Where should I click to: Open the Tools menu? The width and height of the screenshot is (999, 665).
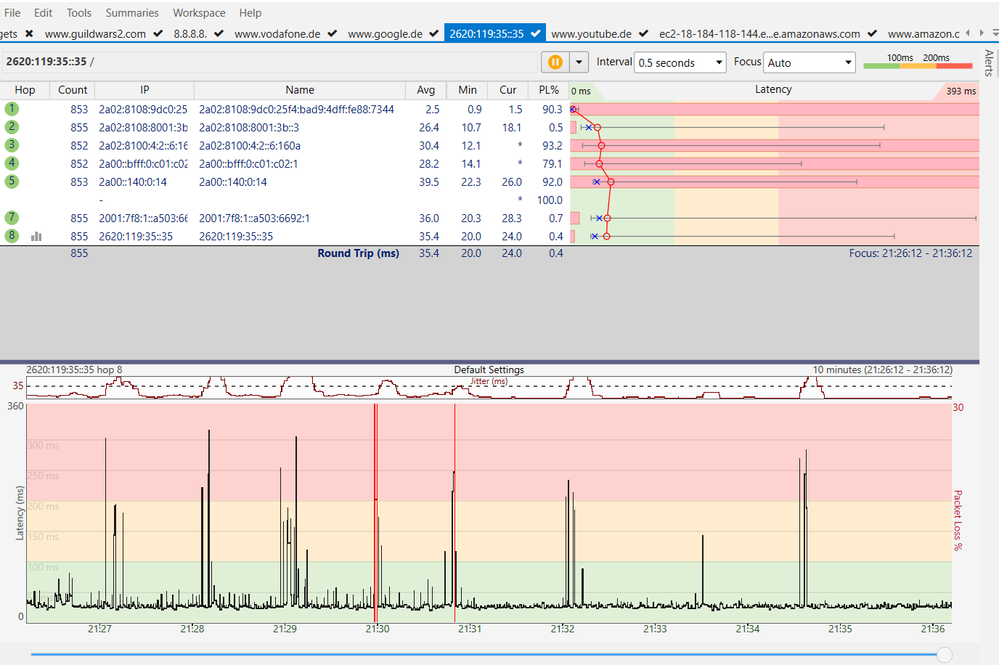coord(78,12)
